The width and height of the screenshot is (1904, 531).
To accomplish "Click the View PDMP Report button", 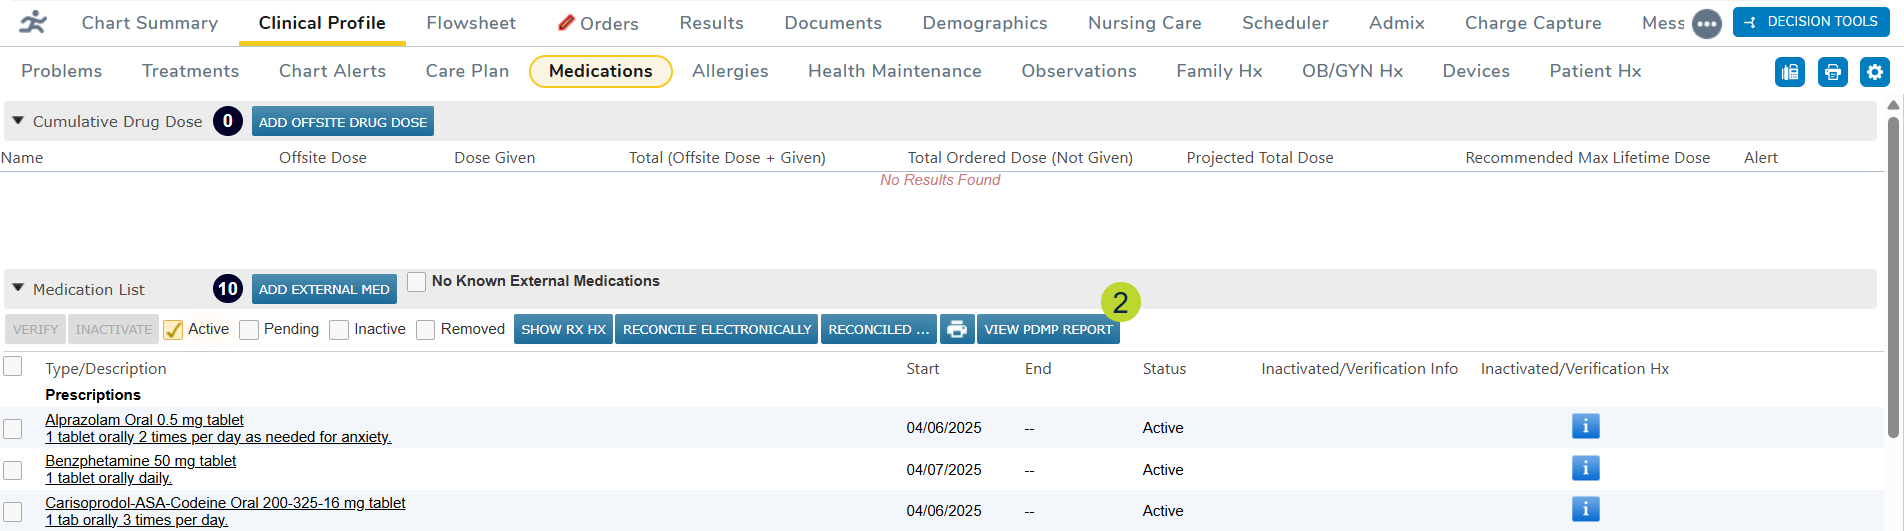I will [x=1047, y=329].
